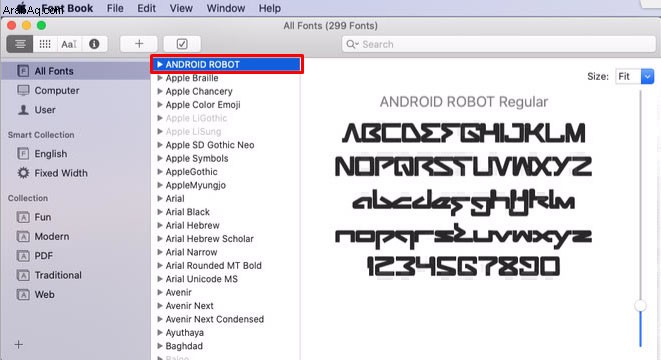Expand the ANDROID ROBOT font family

click(x=160, y=64)
